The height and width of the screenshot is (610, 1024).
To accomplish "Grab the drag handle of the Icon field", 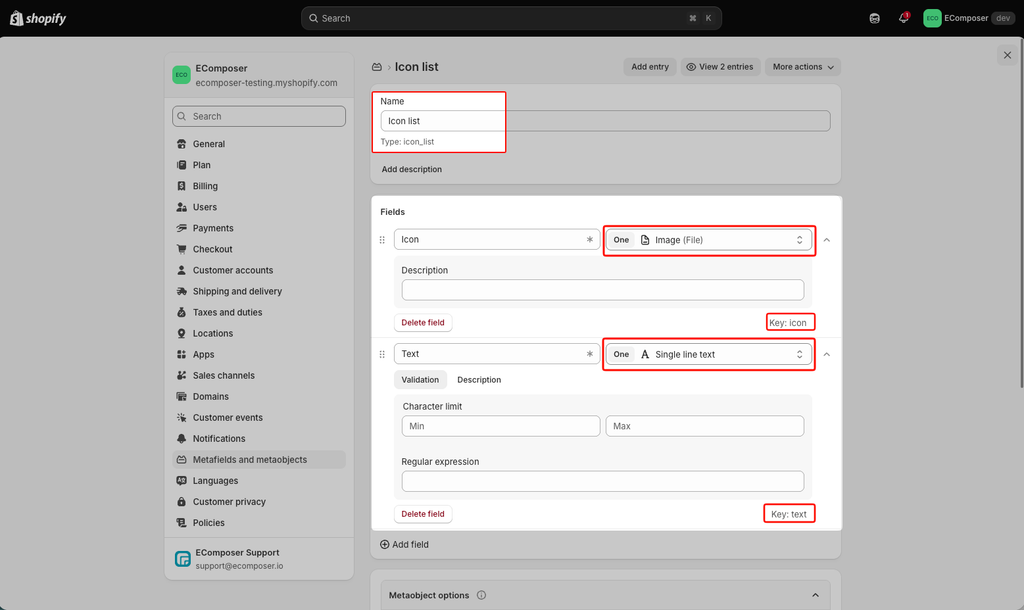I will (382, 240).
